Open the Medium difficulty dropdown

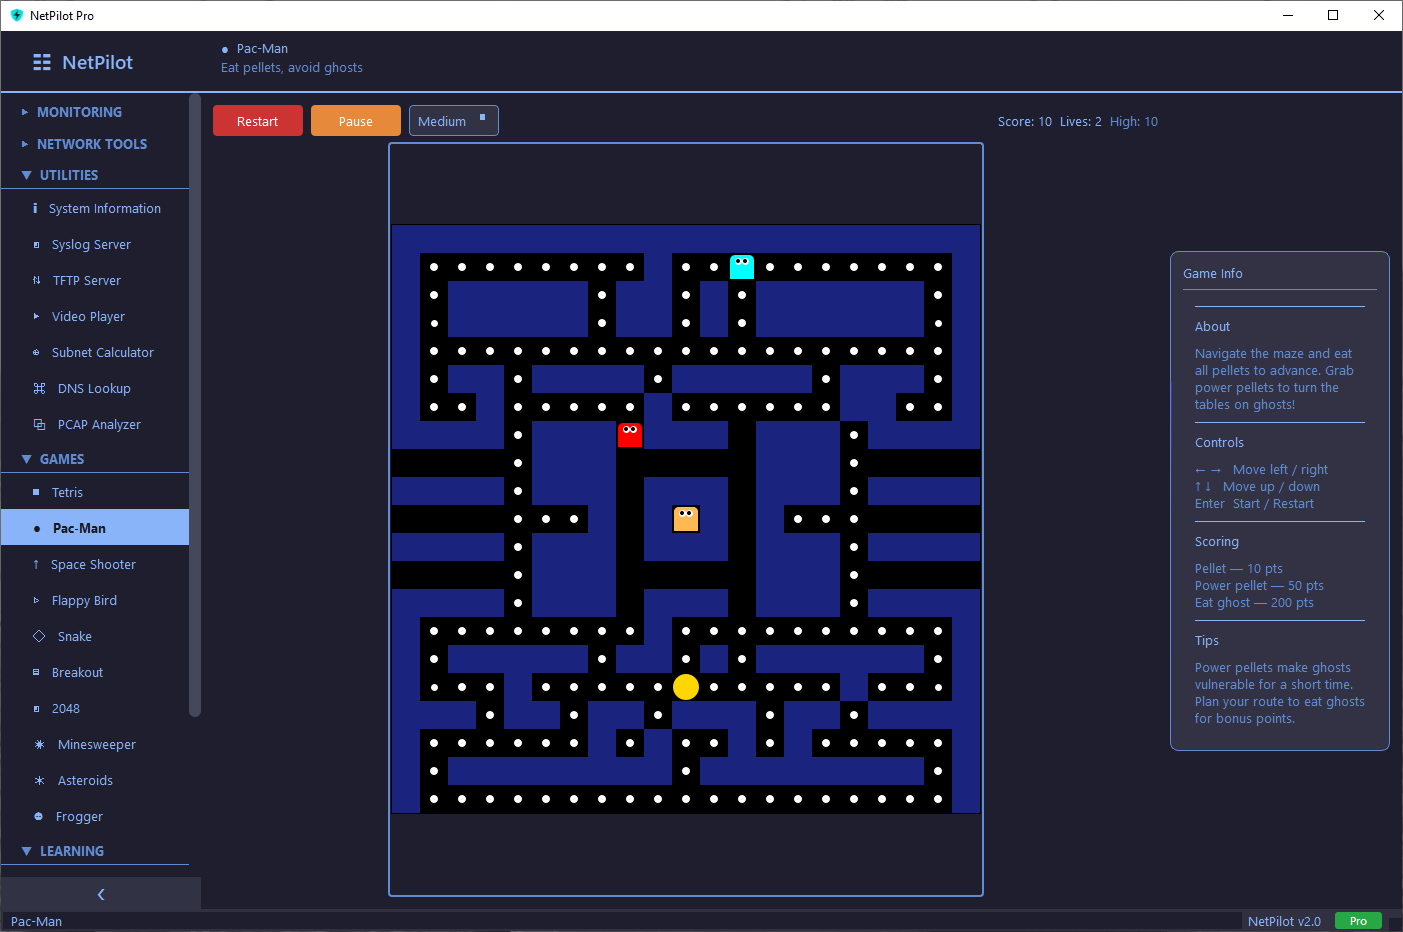coord(453,120)
